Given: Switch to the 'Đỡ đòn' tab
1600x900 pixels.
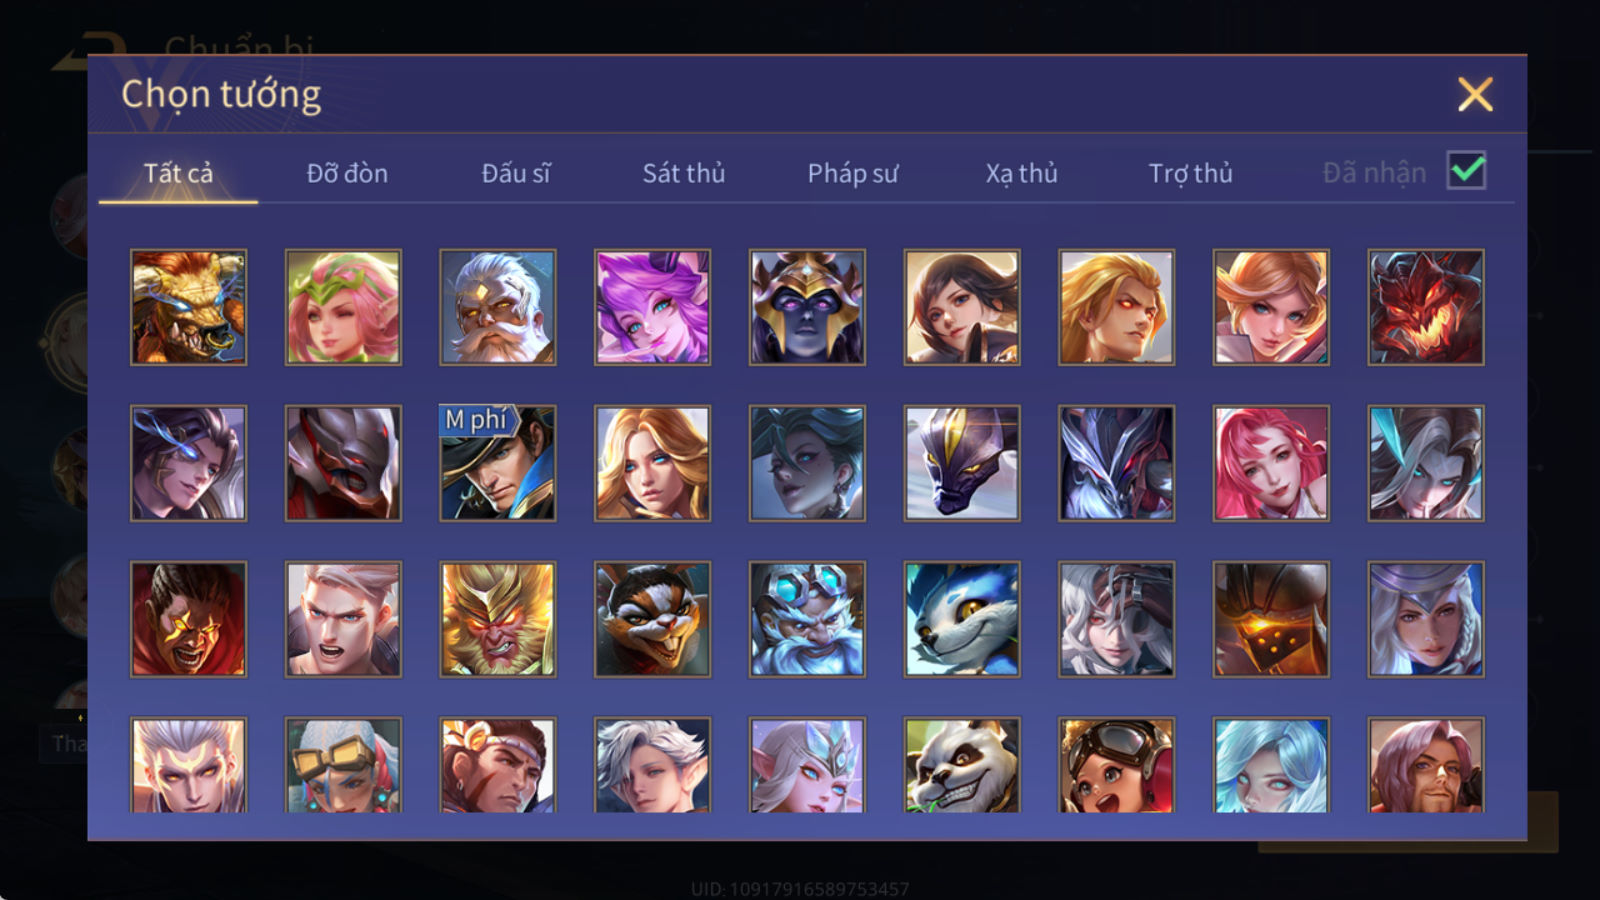Looking at the screenshot, I should click(x=347, y=173).
